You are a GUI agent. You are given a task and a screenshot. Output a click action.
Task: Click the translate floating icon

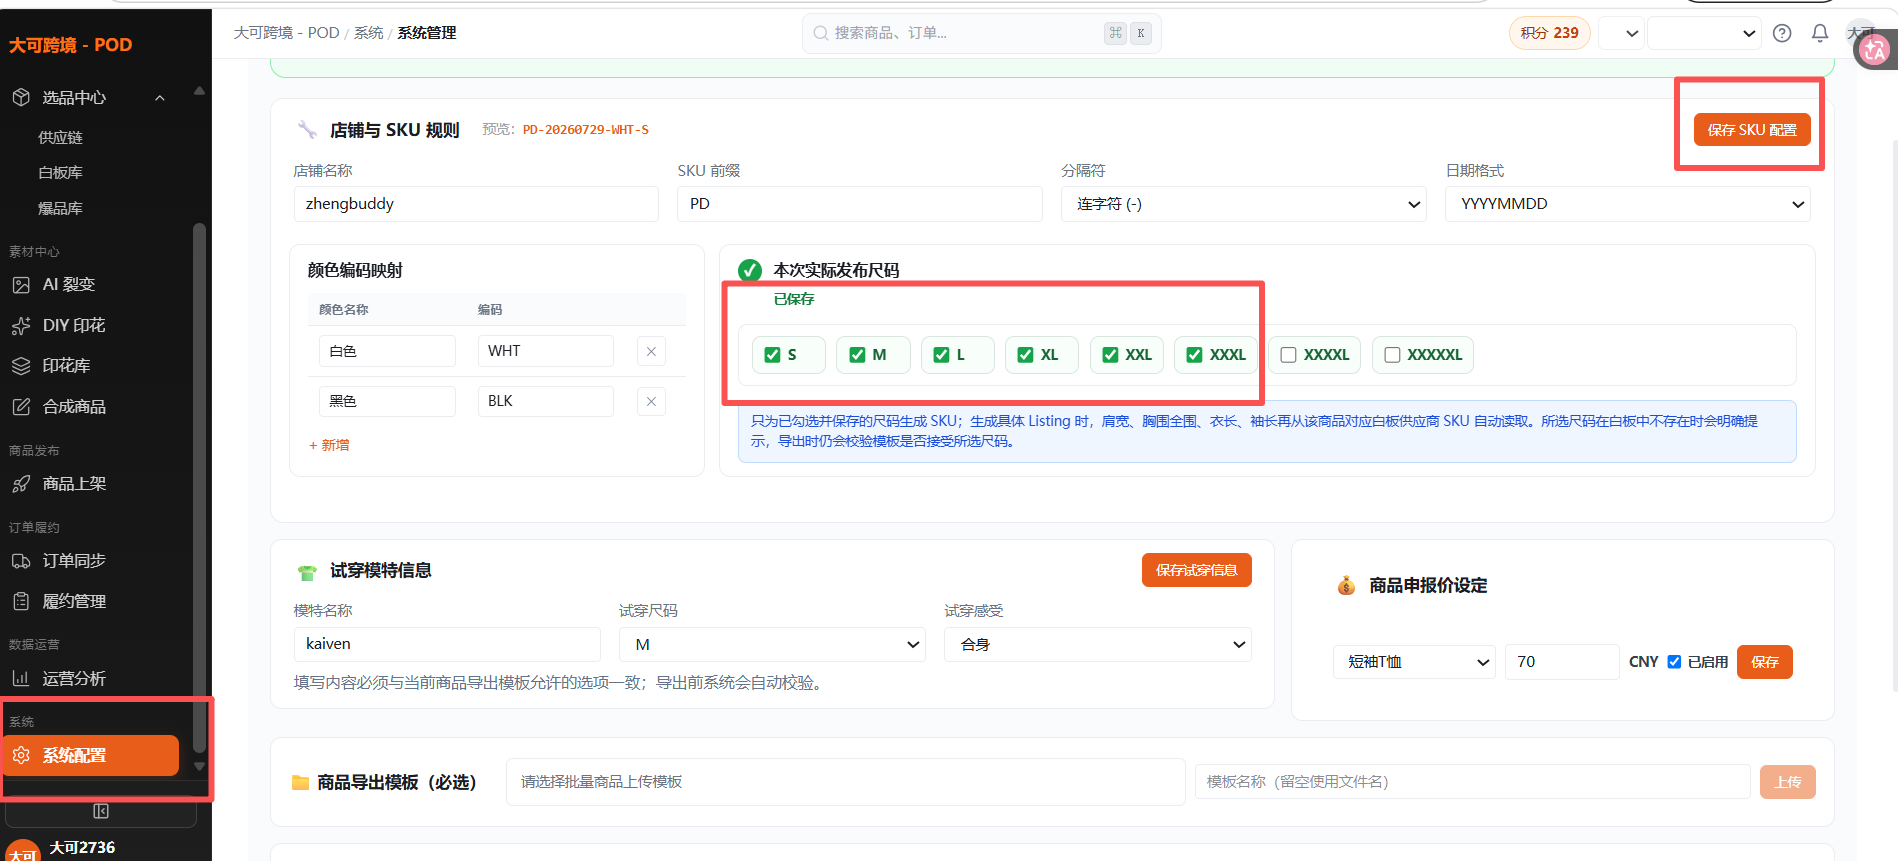tap(1875, 49)
